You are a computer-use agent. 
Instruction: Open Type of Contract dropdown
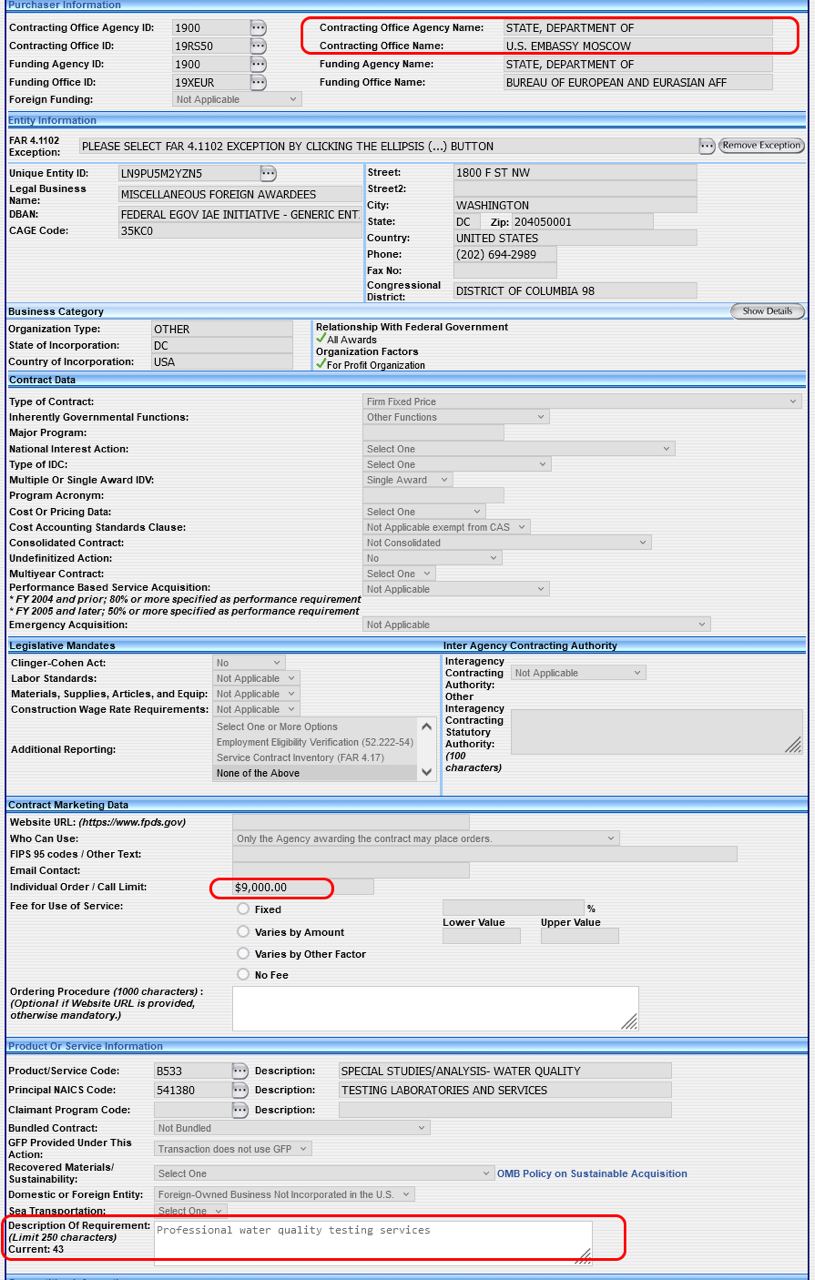582,402
